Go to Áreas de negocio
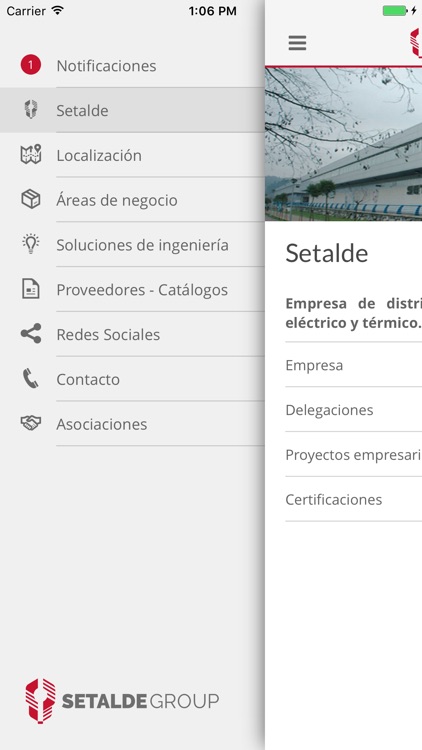The width and height of the screenshot is (422, 750). 132,200
